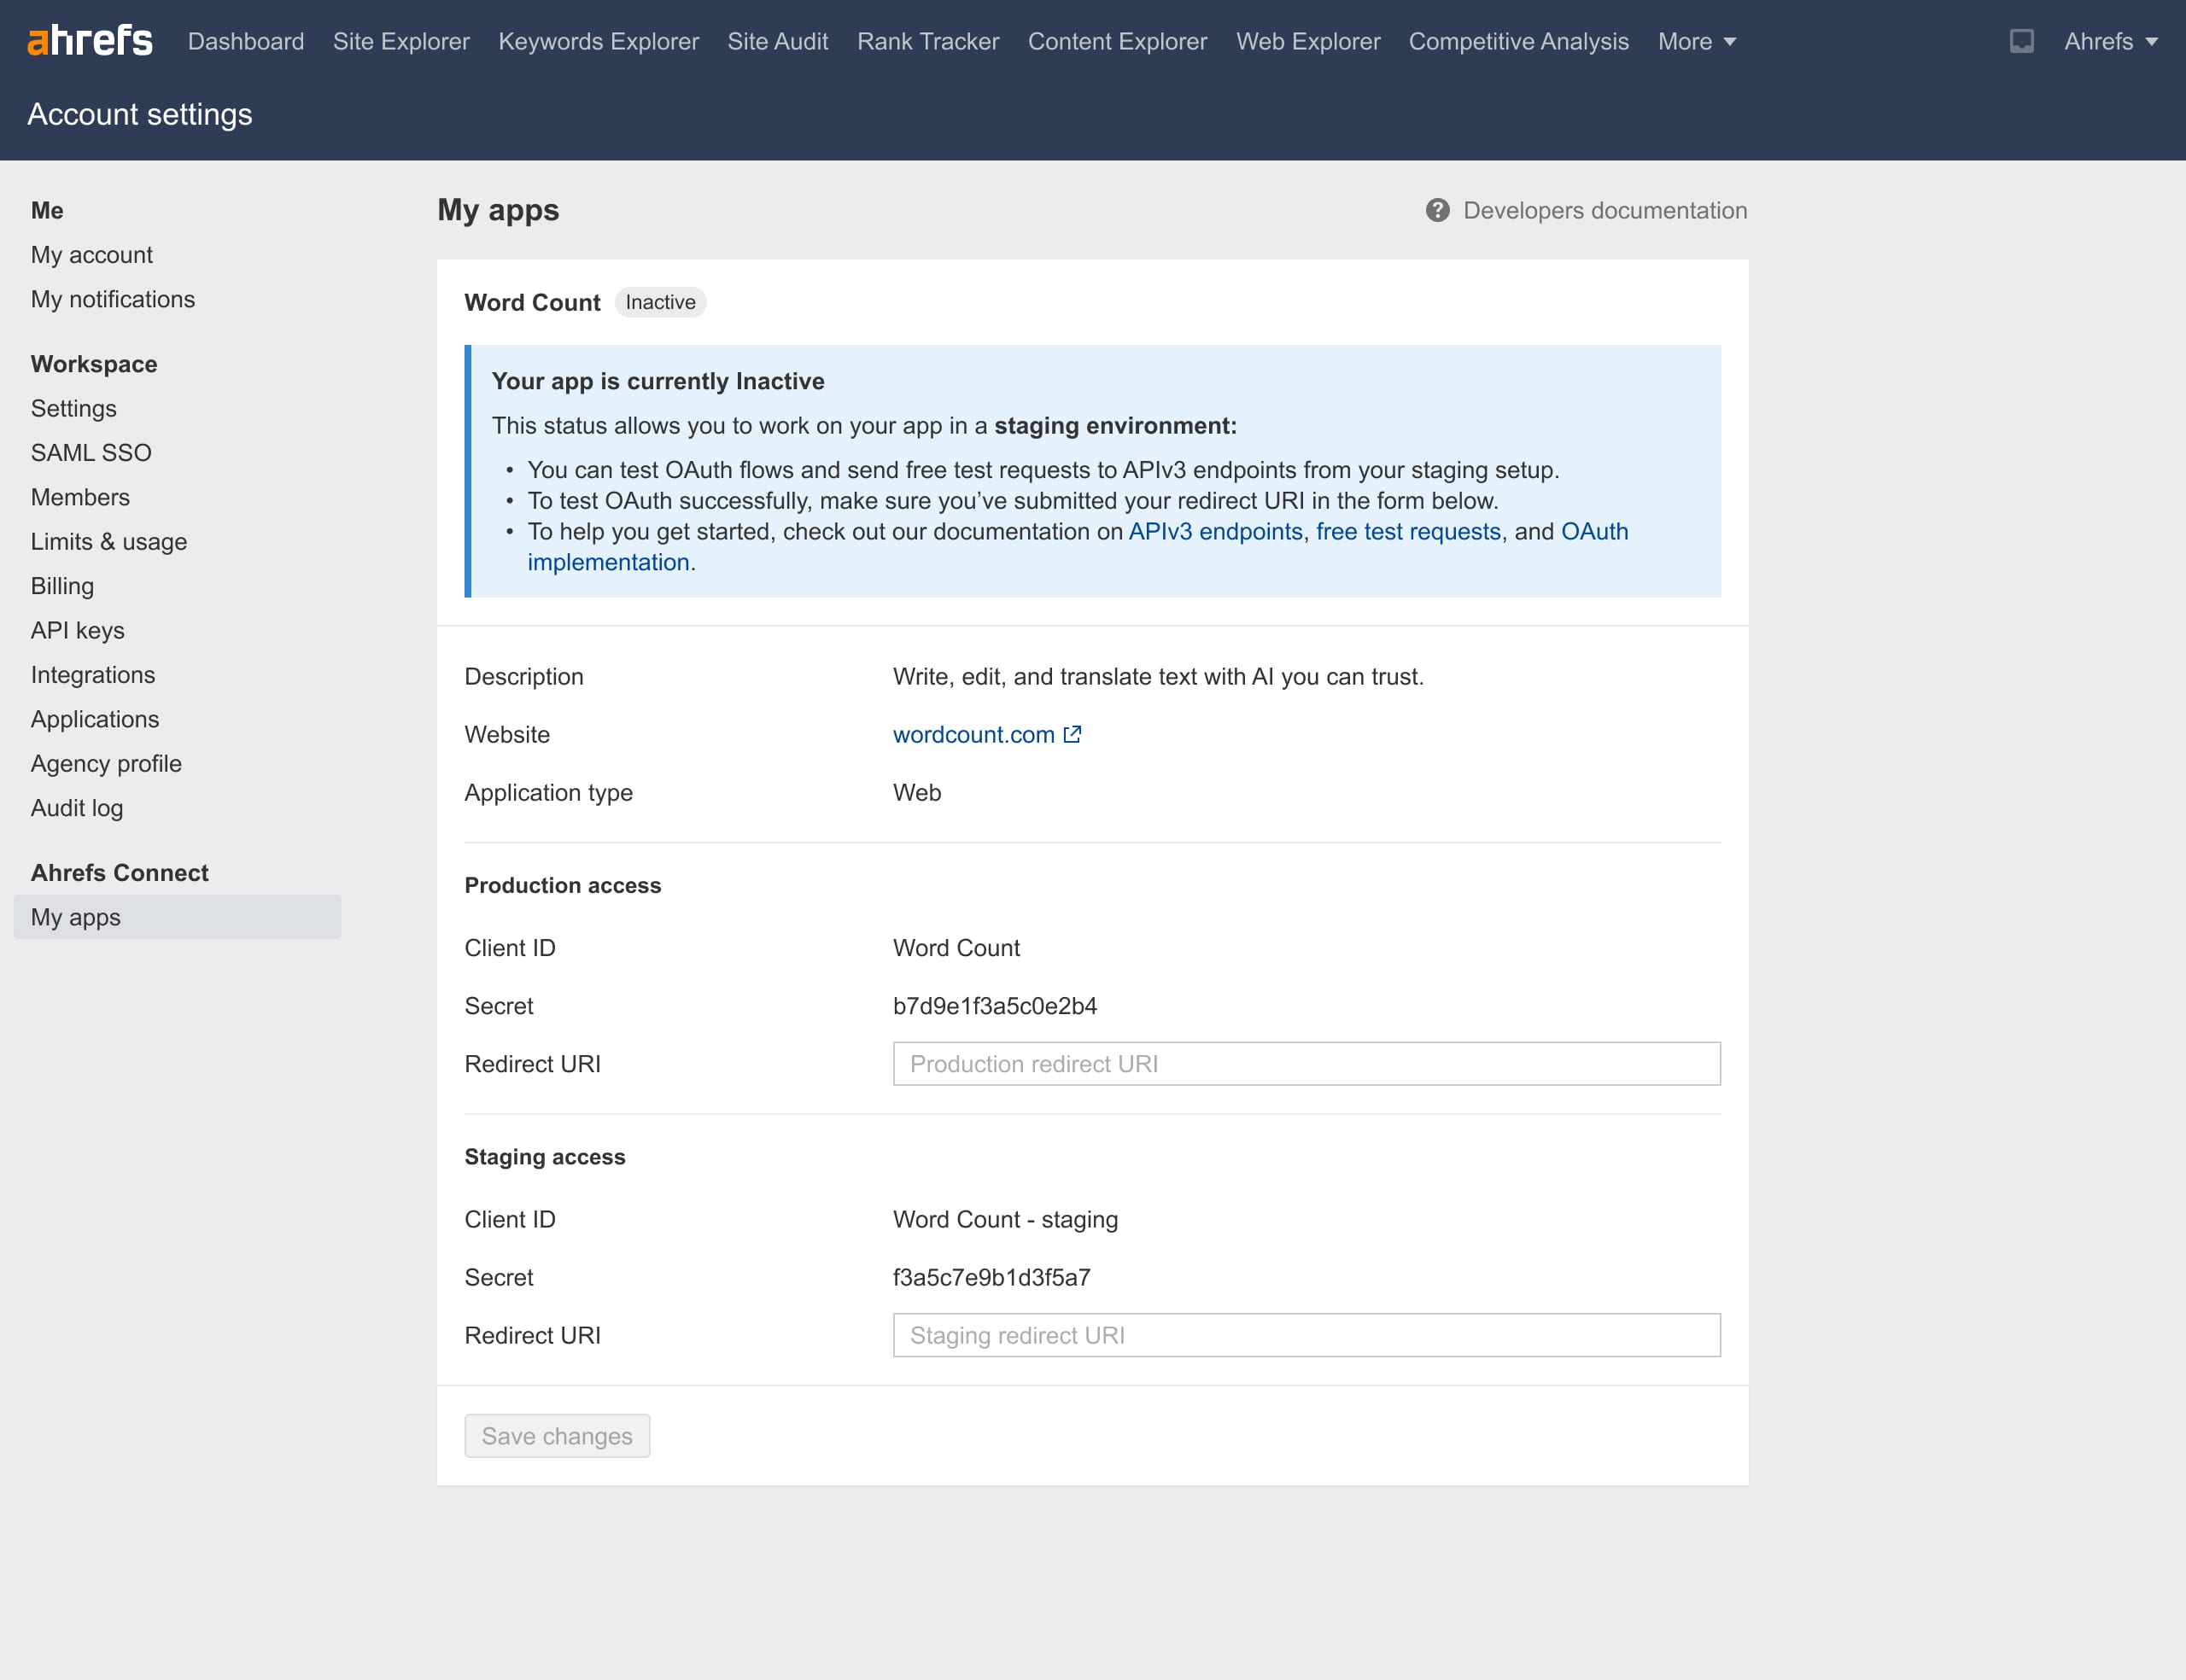Open the Ahrefs account dropdown
Screen dimensions: 2186x1680
point(2110,41)
